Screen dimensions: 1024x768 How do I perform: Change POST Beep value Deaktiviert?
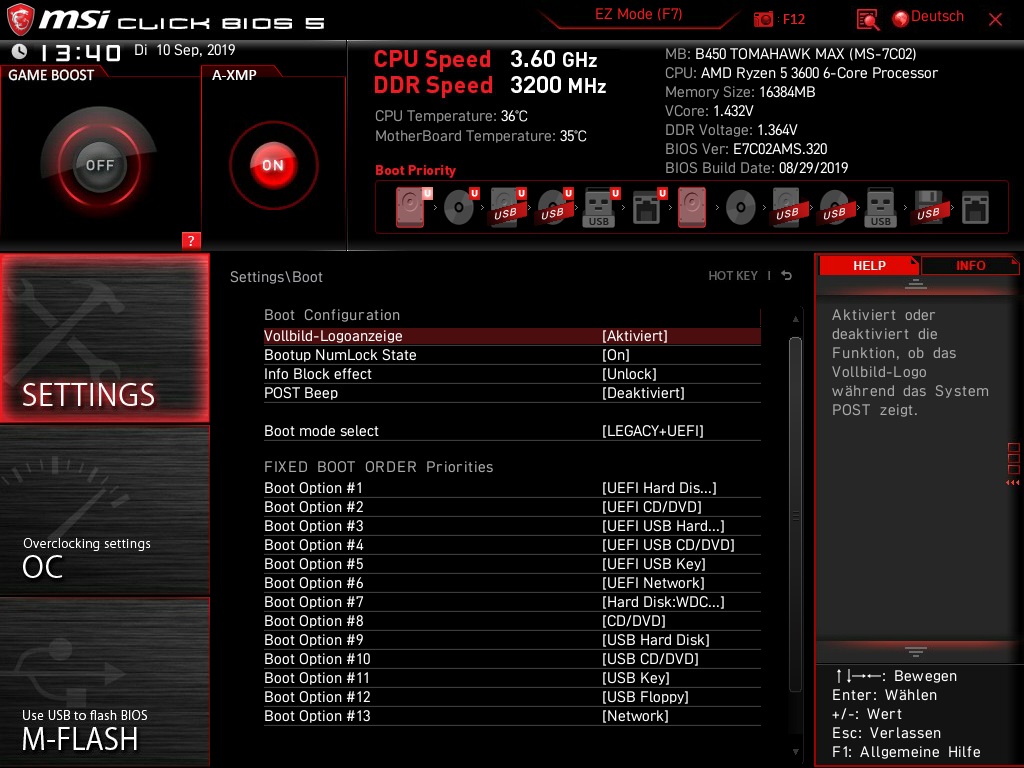[x=643, y=392]
